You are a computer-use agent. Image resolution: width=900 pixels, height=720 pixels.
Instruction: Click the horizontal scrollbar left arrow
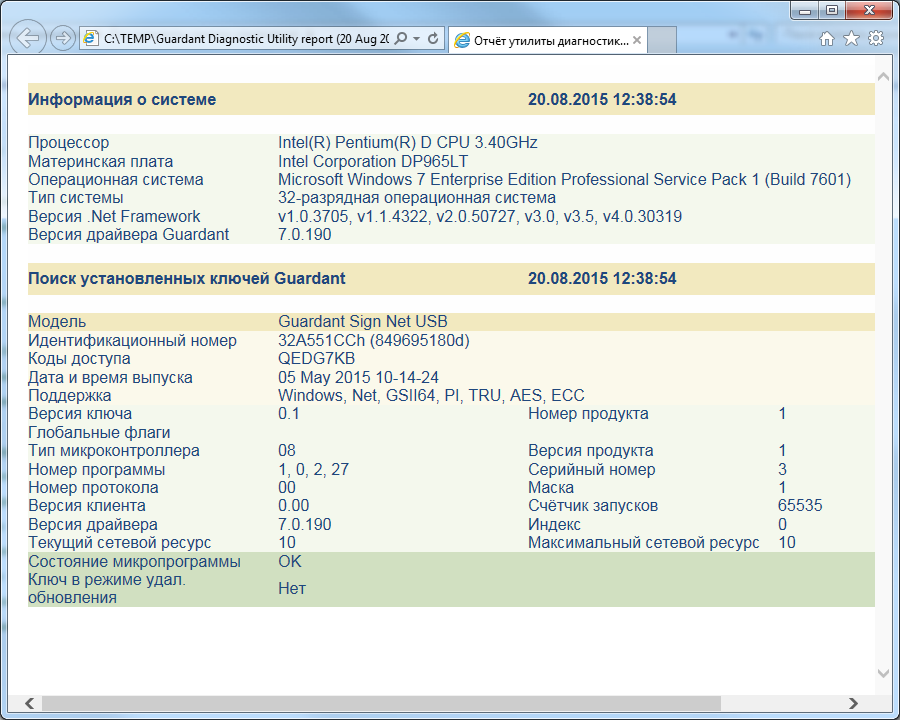pyautogui.click(x=30, y=703)
